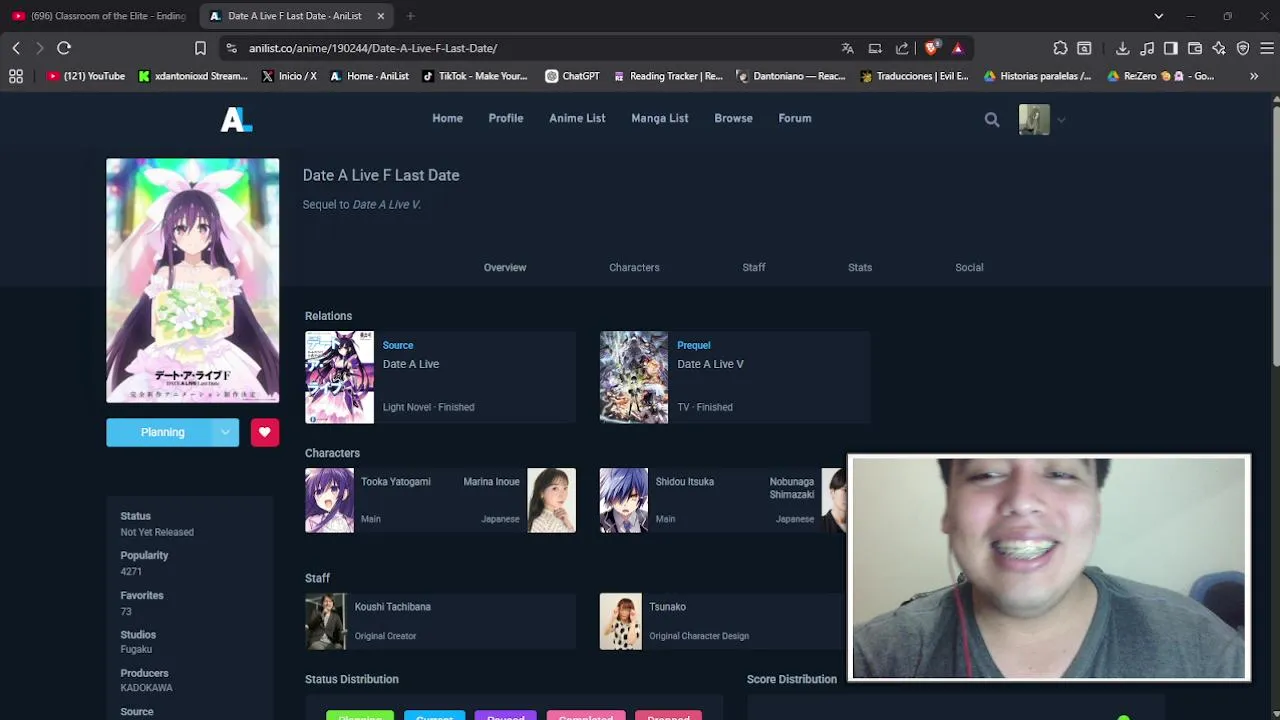Expand the Planning status dropdown arrow
Viewport: 1280px width, 720px height.
225,432
